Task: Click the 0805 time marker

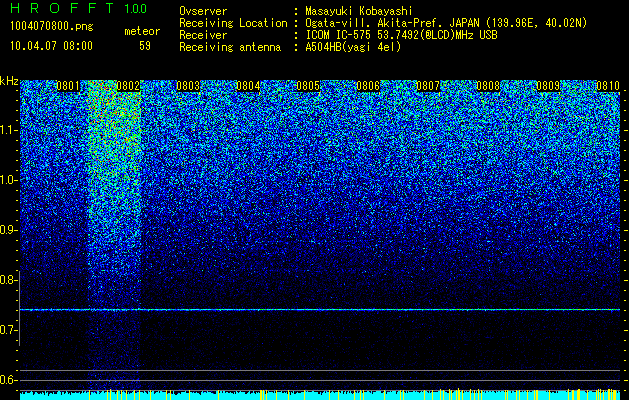Action: (308, 86)
